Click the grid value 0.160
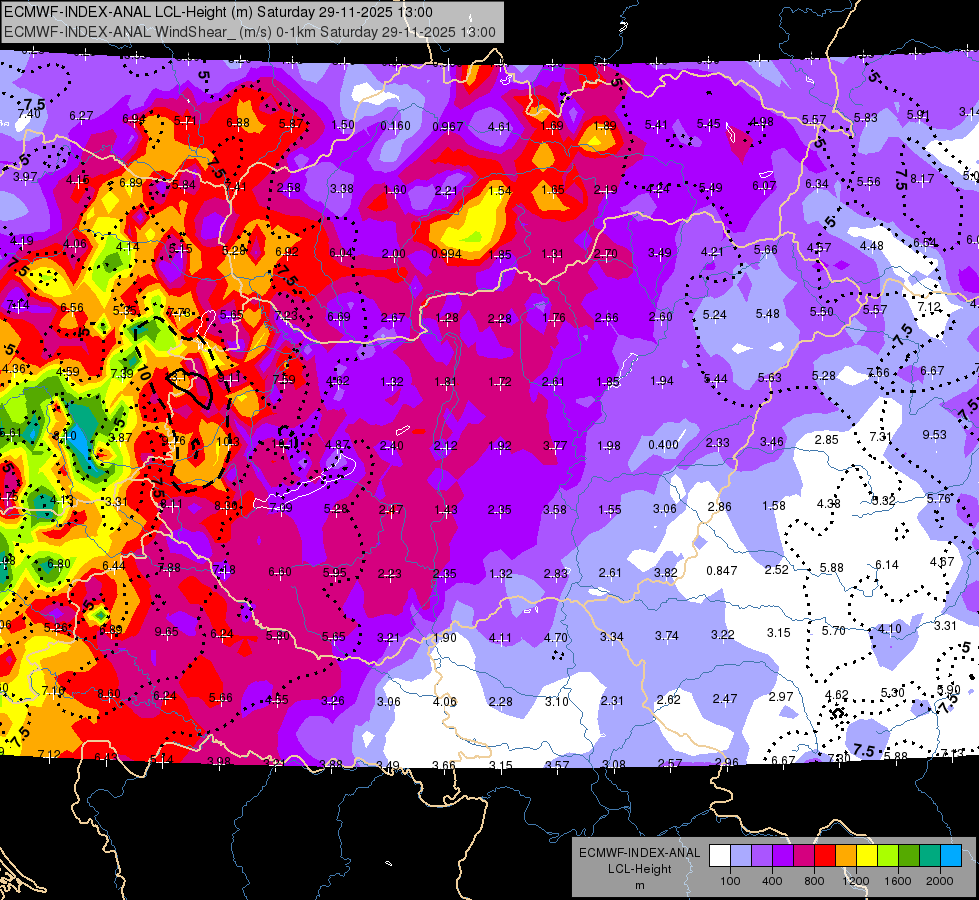The image size is (979, 900). coord(396,126)
